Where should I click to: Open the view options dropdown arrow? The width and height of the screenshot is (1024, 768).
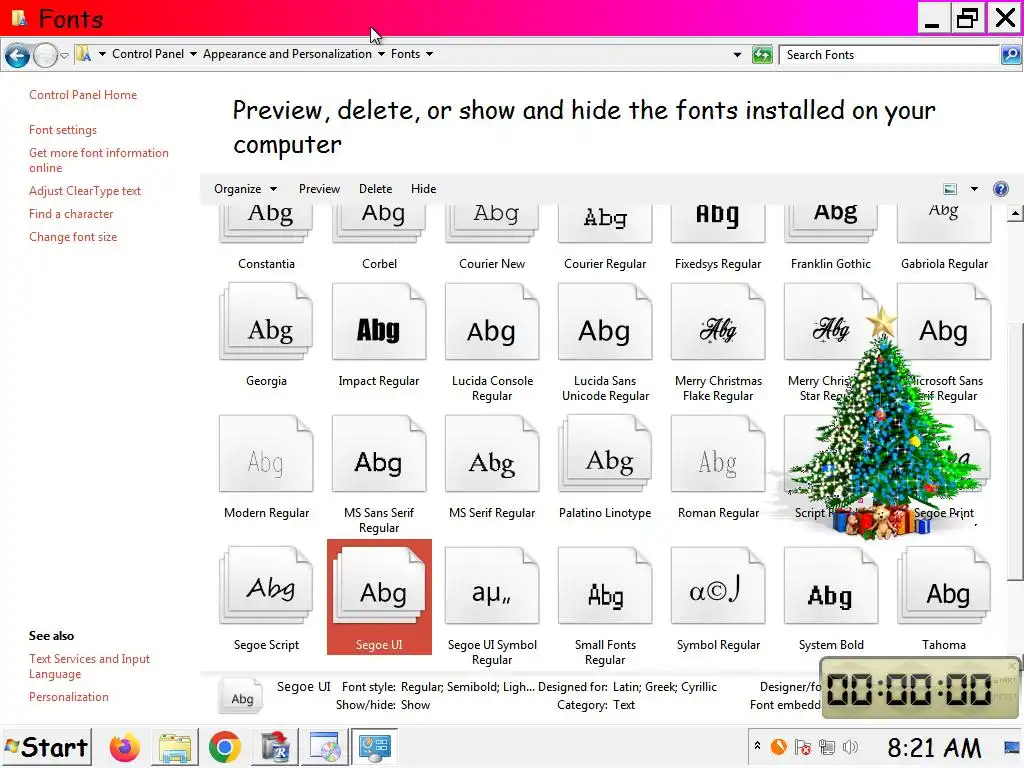(x=974, y=189)
